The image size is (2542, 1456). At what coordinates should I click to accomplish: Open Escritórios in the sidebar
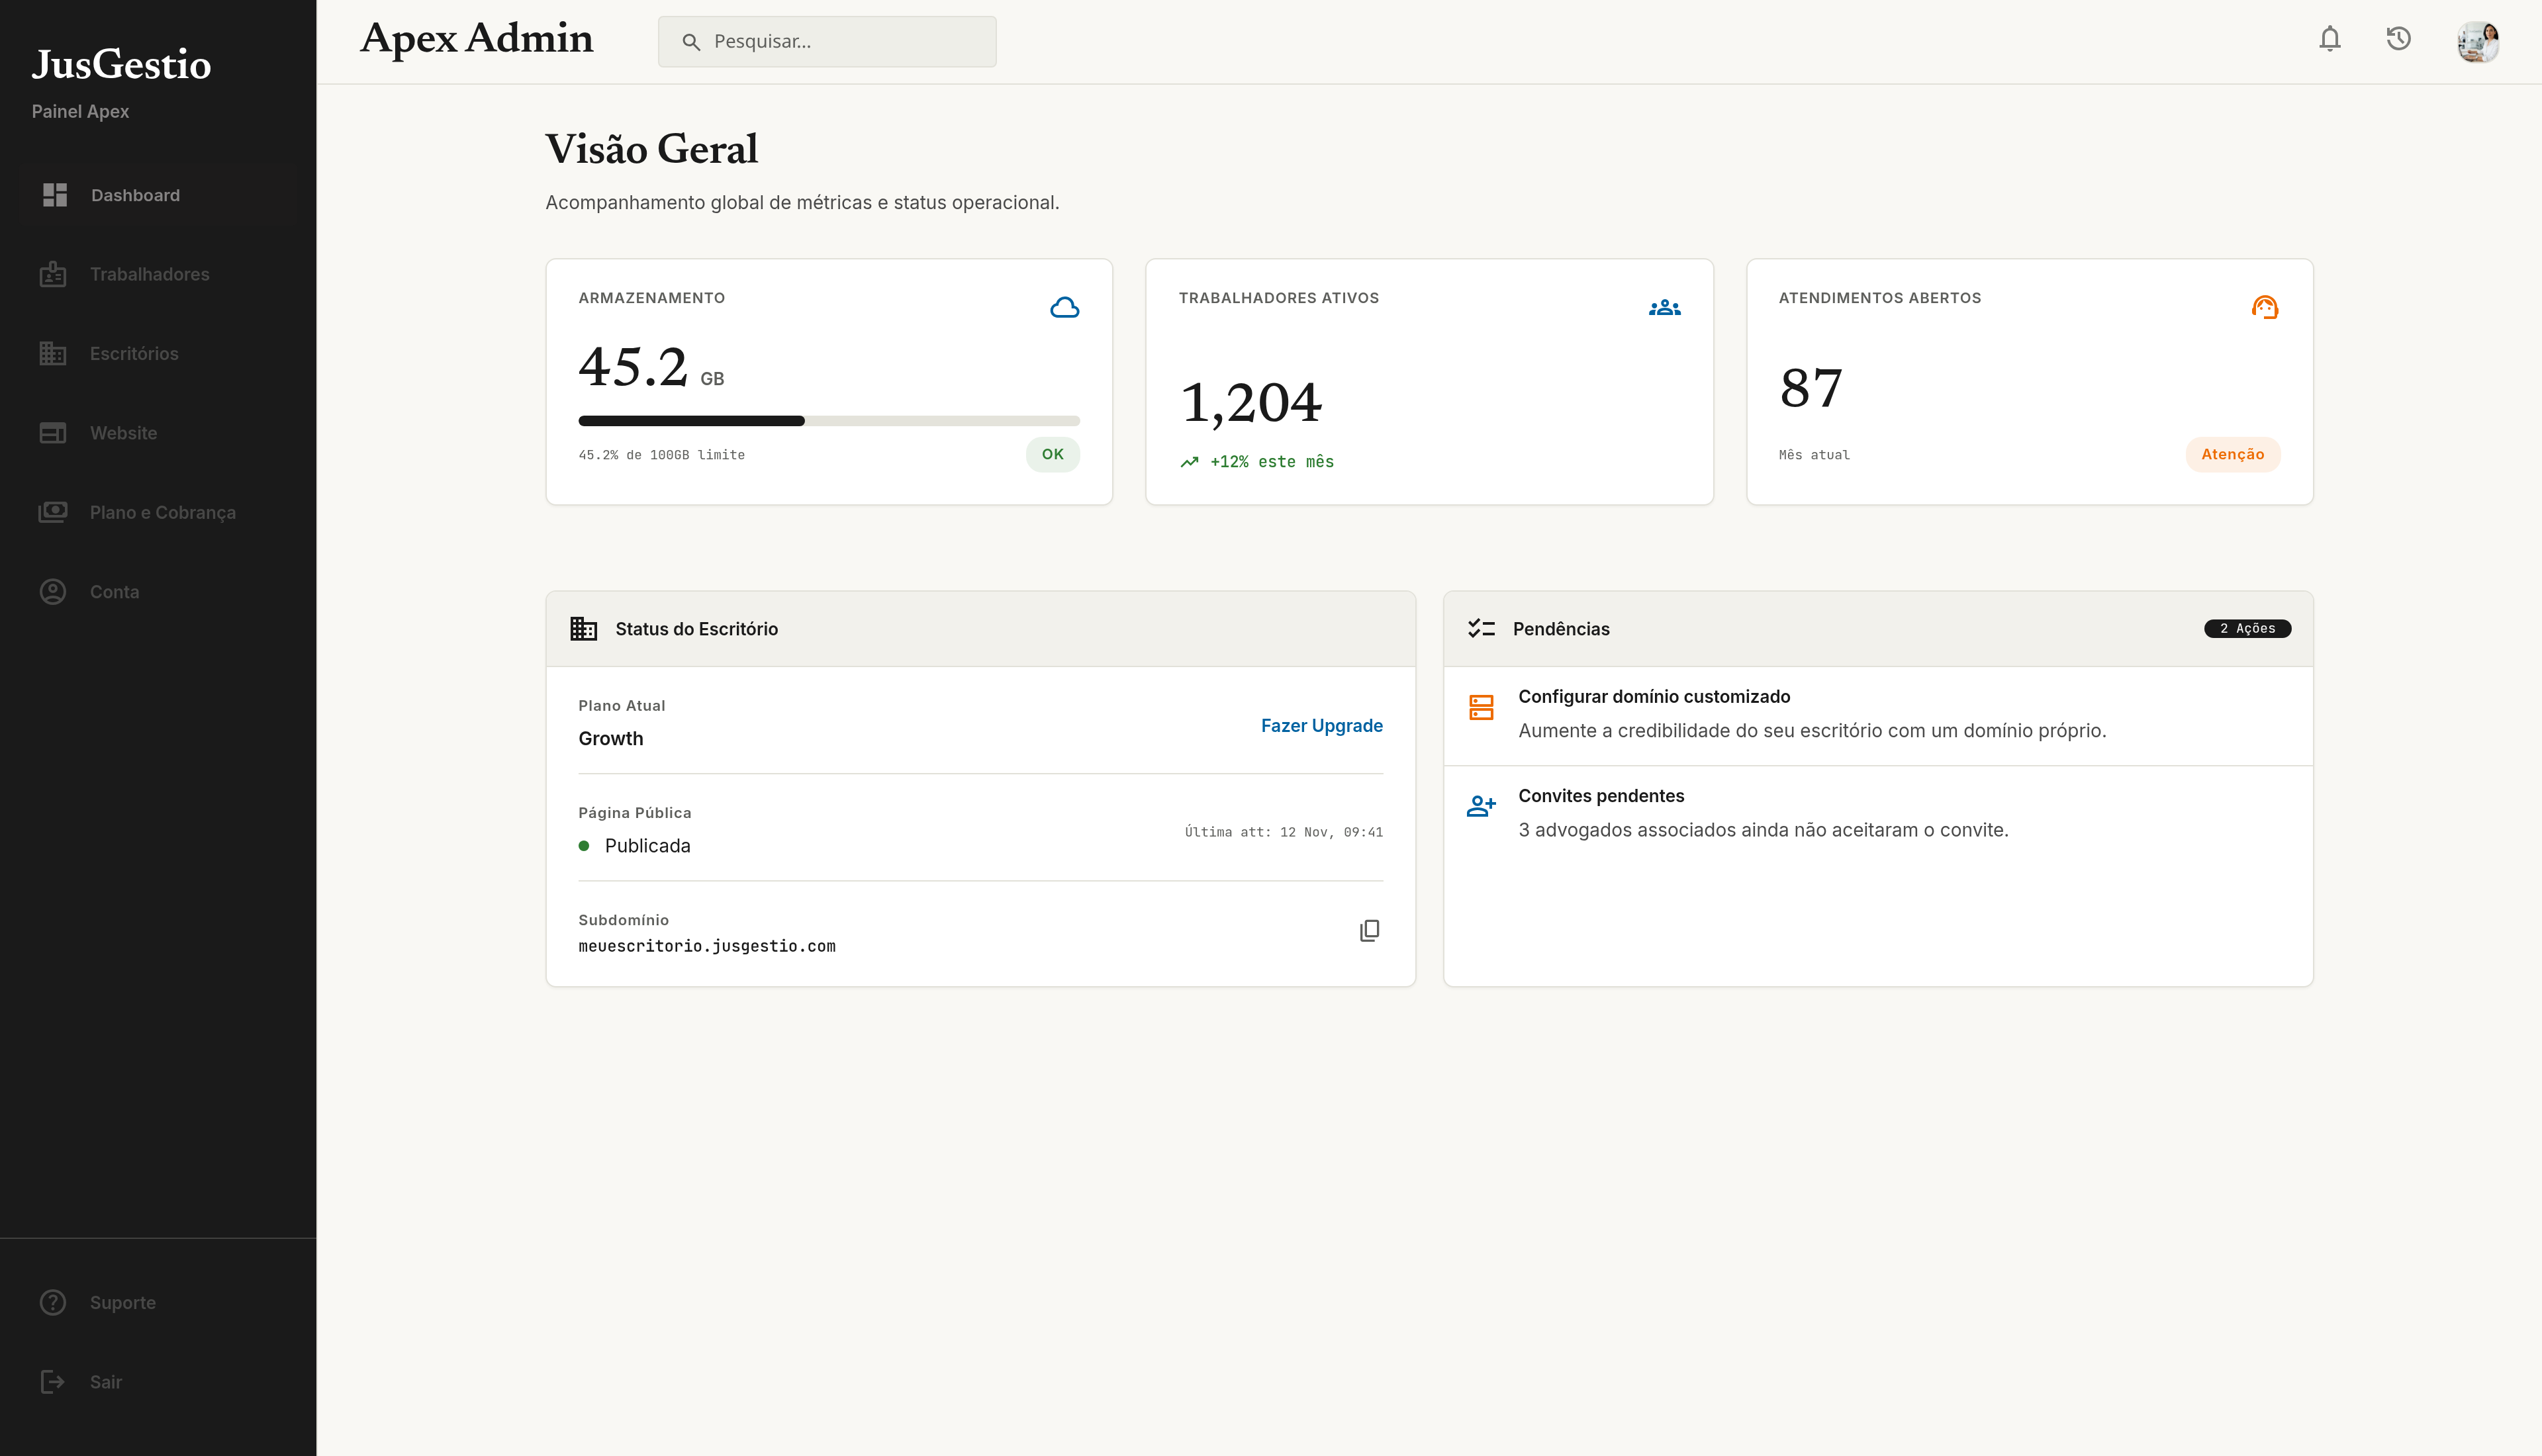click(x=158, y=353)
